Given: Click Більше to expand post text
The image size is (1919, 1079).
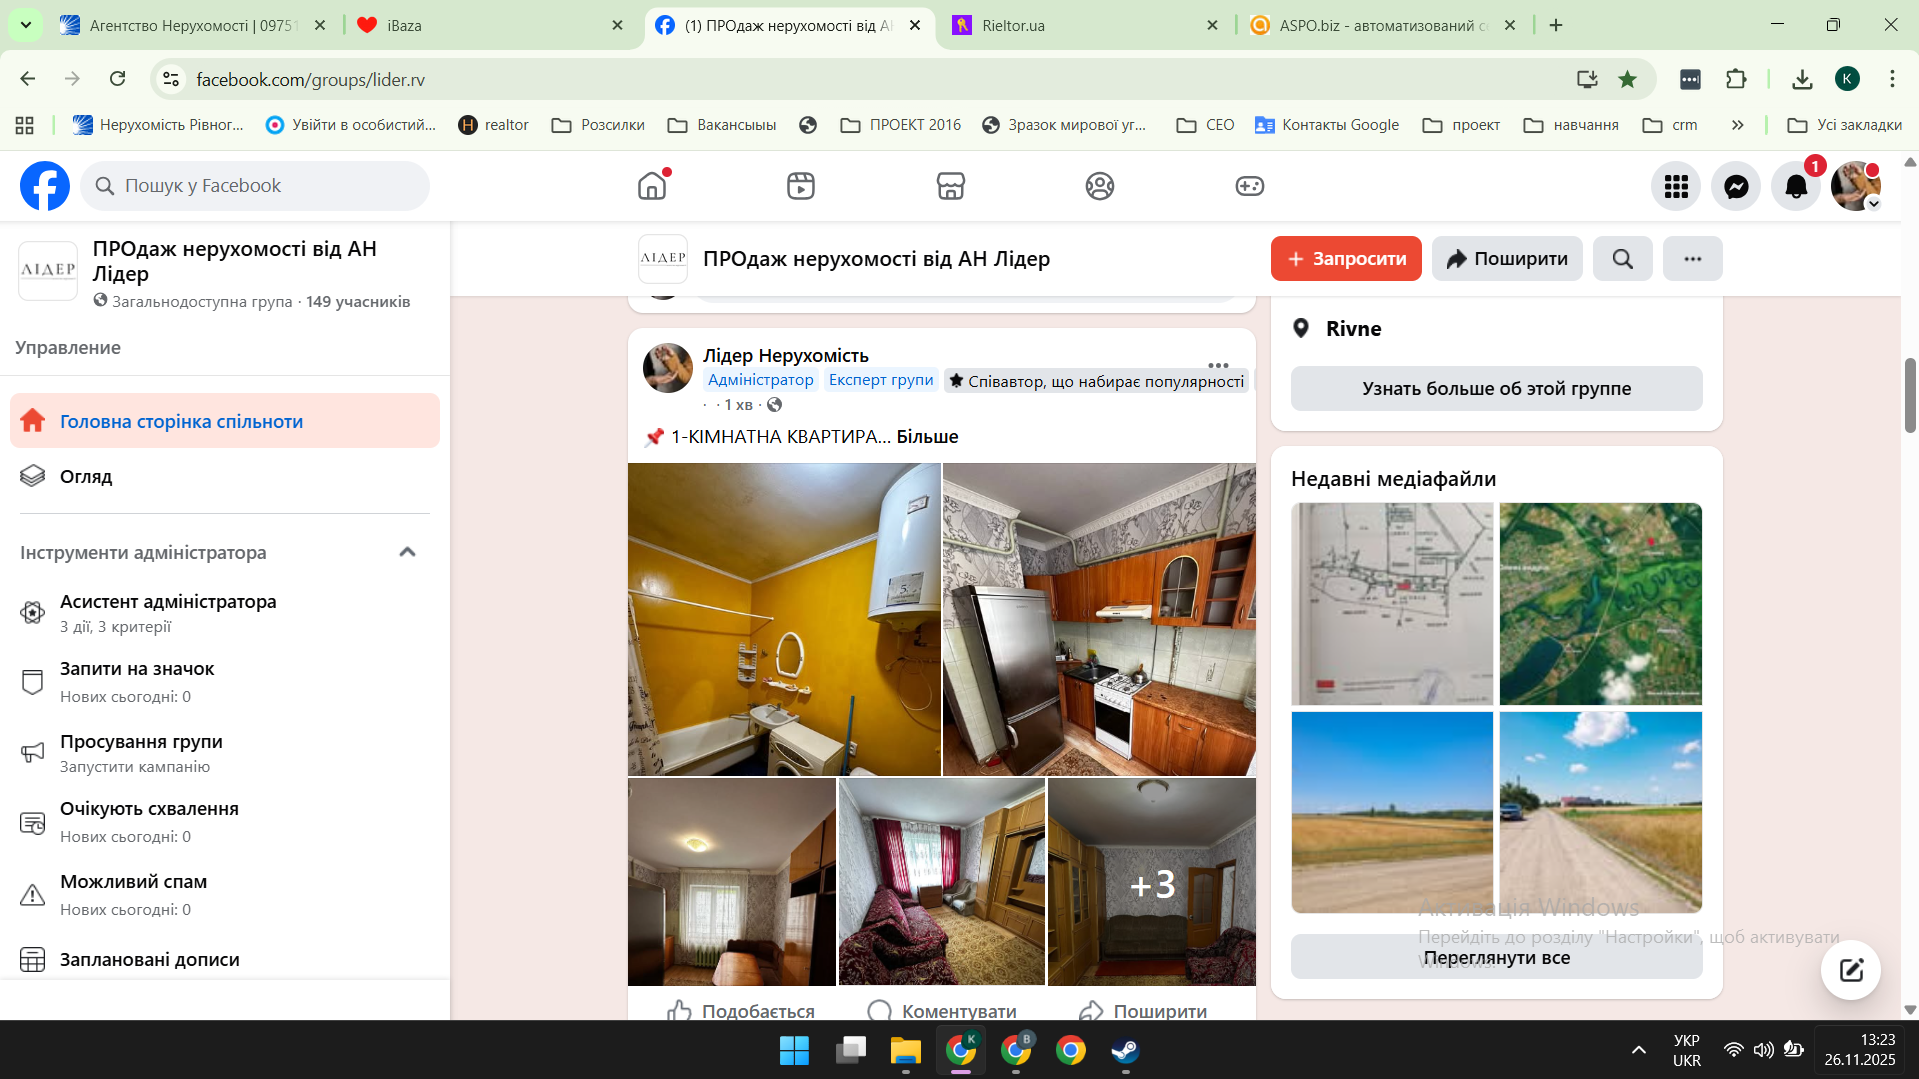Looking at the screenshot, I should (927, 436).
